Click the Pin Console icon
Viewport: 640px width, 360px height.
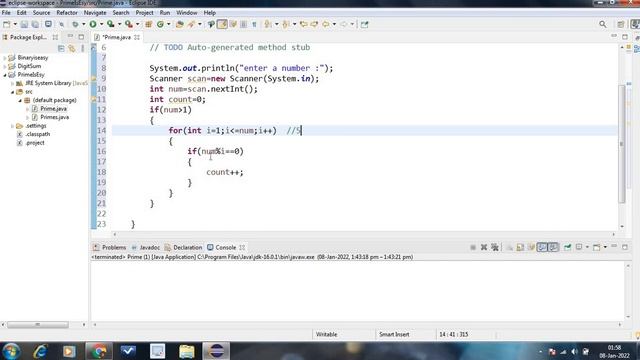pyautogui.click(x=567, y=247)
